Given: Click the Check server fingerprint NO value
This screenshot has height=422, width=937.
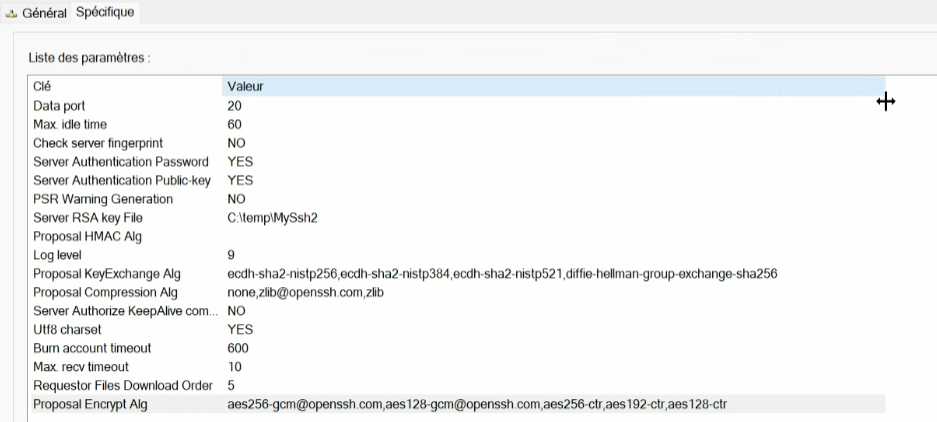Looking at the screenshot, I should pyautogui.click(x=236, y=143).
